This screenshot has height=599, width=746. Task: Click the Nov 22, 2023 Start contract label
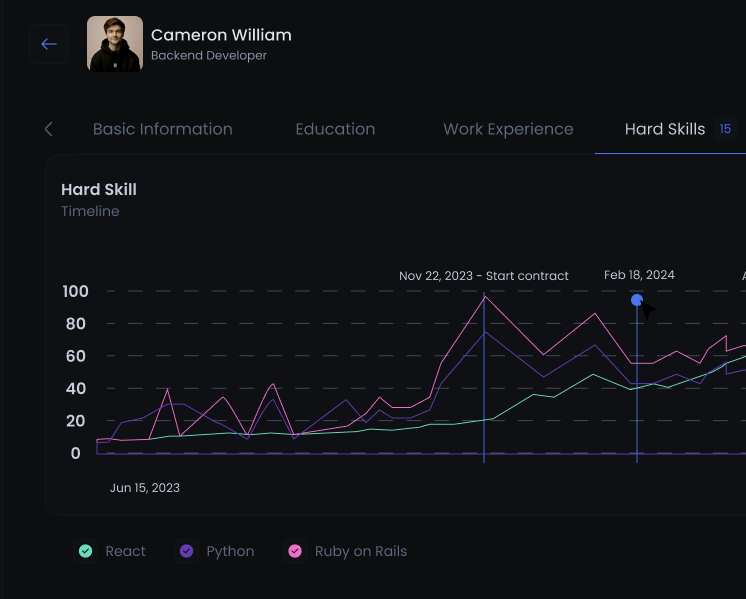[x=483, y=275]
